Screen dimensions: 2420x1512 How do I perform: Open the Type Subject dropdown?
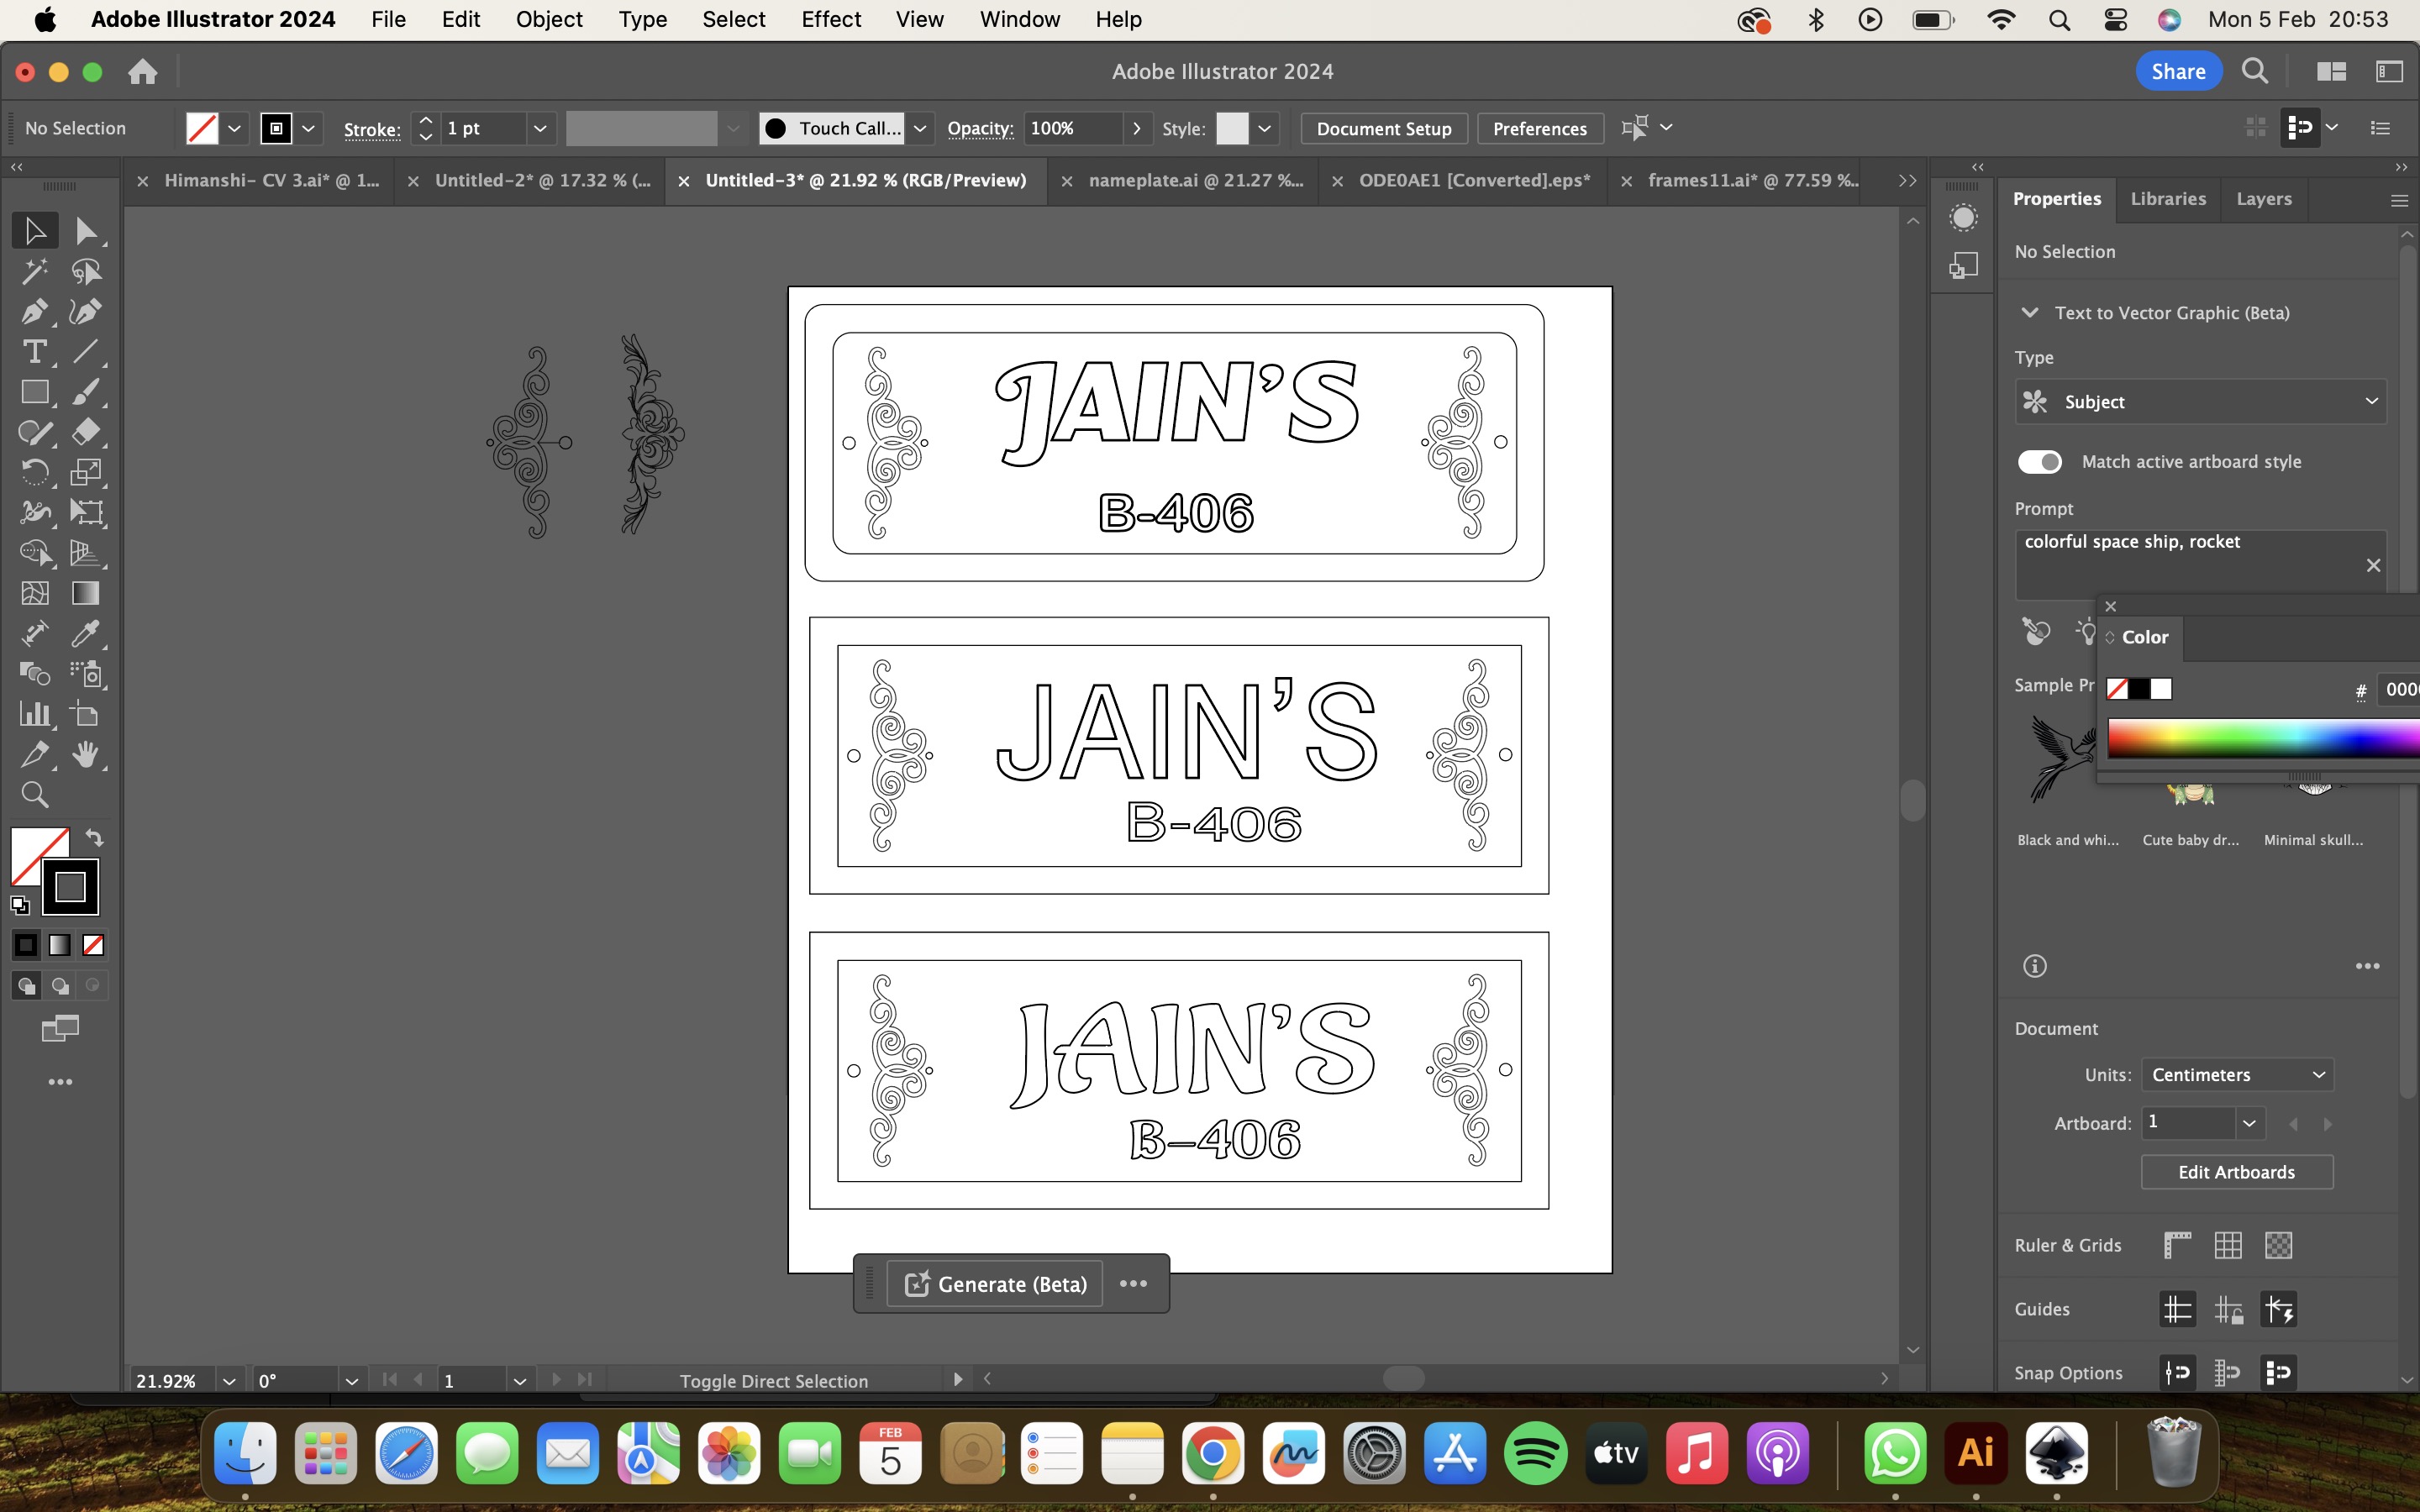(2200, 402)
